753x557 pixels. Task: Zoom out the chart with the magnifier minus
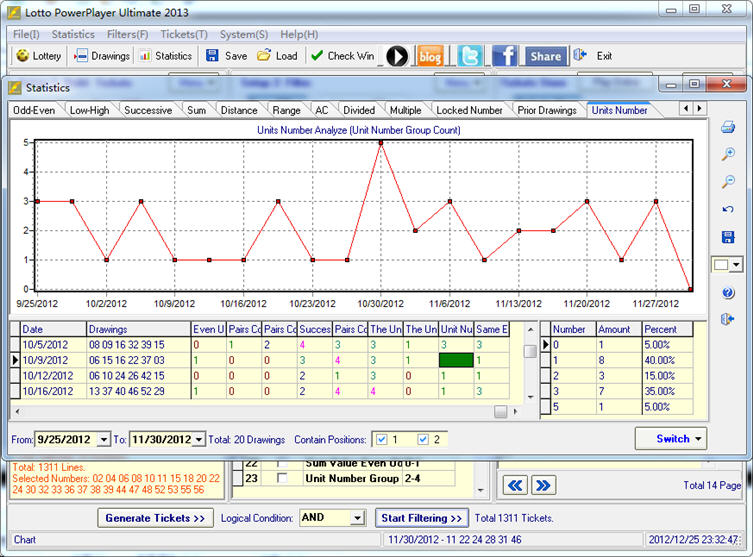tap(728, 182)
